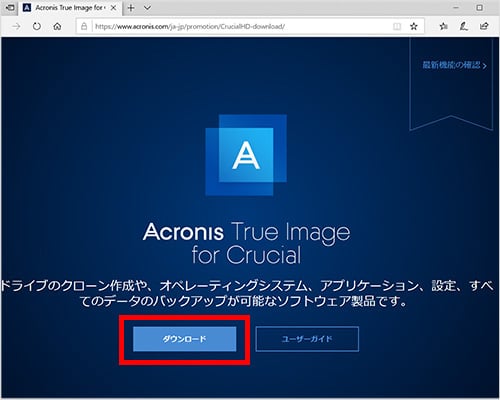The image size is (500, 400).
Task: Minimize the browser window
Action: click(x=456, y=7)
